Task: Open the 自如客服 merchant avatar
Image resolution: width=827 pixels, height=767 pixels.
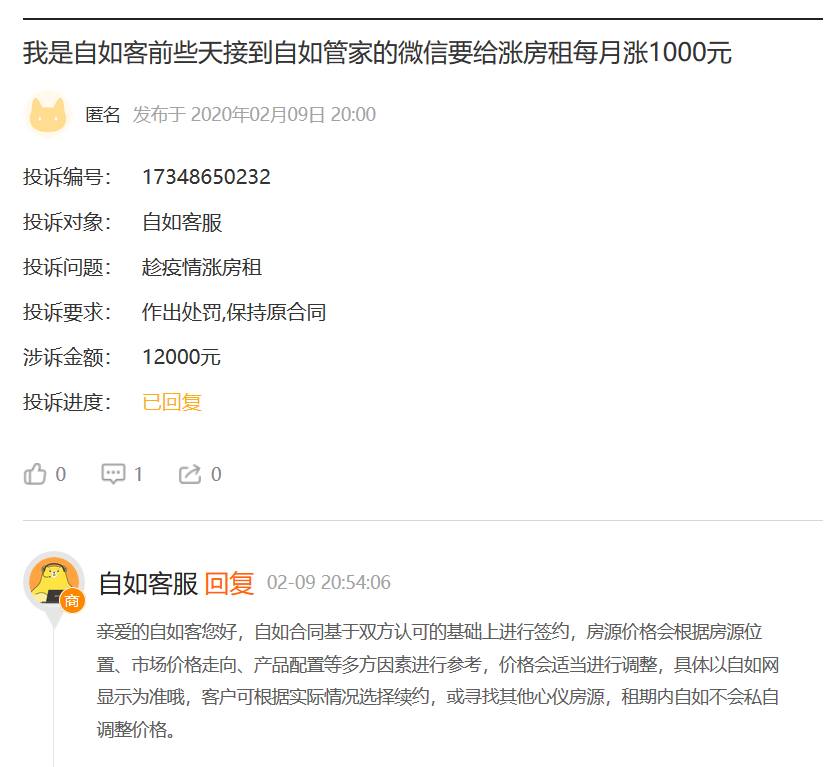Action: coord(54,582)
